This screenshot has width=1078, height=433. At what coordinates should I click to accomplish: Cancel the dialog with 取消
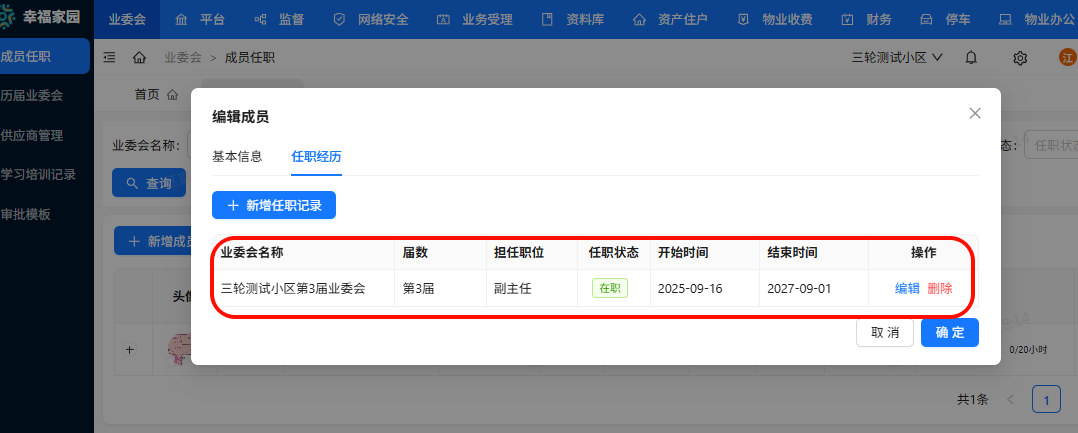(885, 332)
